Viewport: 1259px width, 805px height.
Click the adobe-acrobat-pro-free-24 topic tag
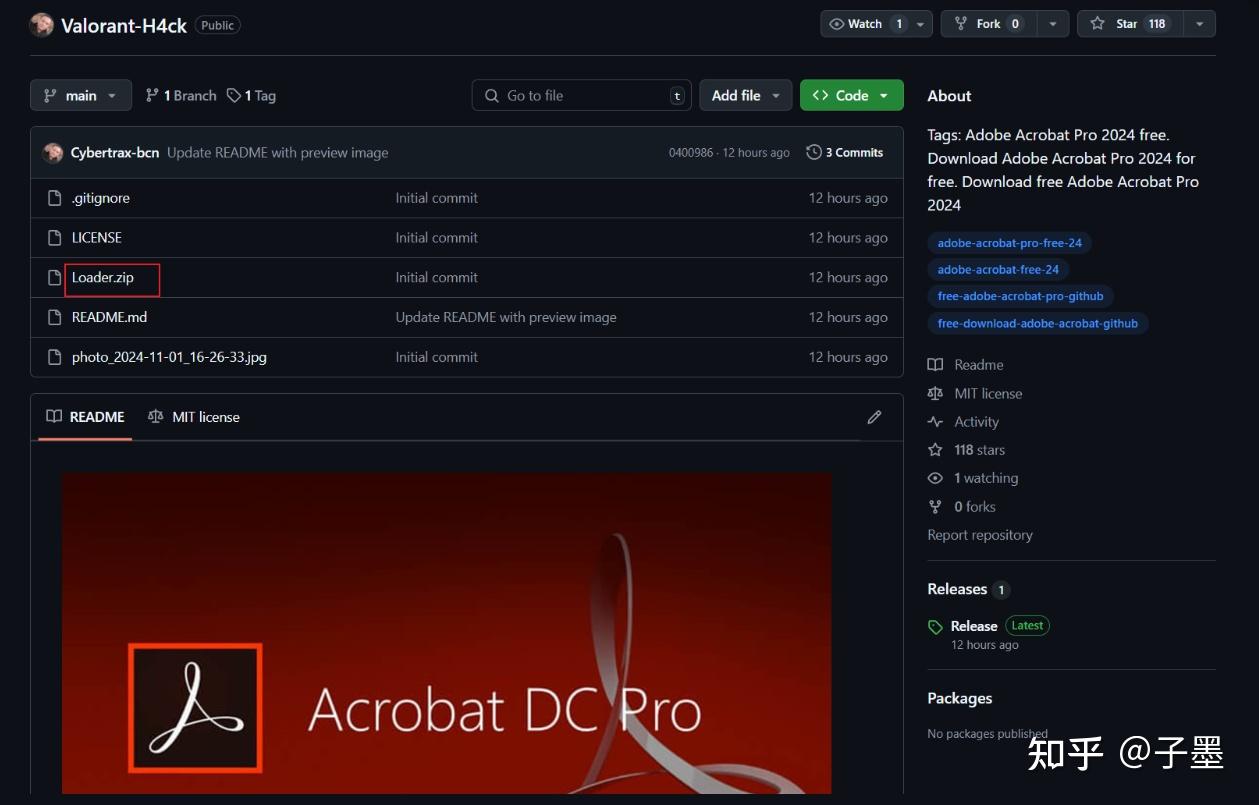point(1009,243)
